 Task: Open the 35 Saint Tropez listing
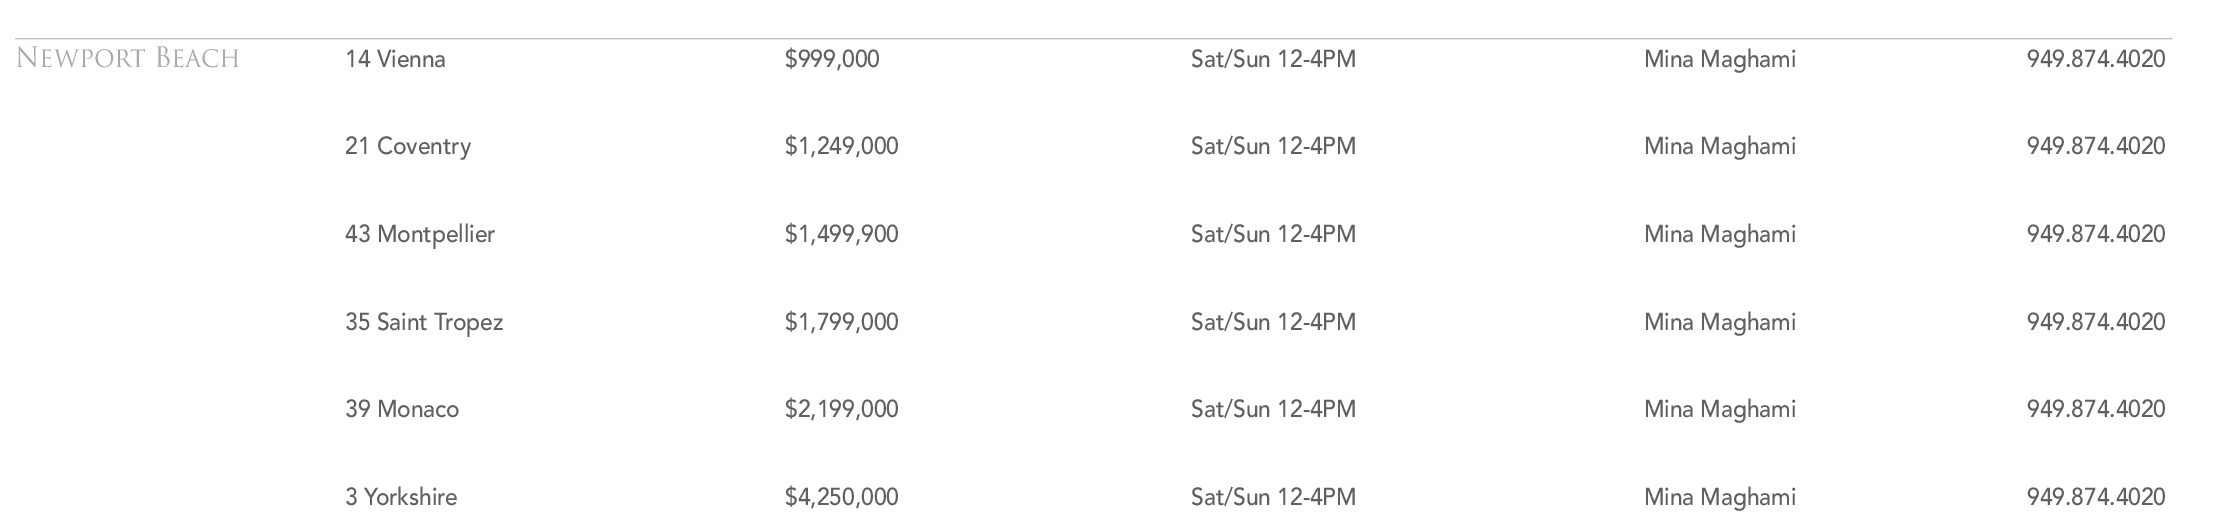[424, 322]
